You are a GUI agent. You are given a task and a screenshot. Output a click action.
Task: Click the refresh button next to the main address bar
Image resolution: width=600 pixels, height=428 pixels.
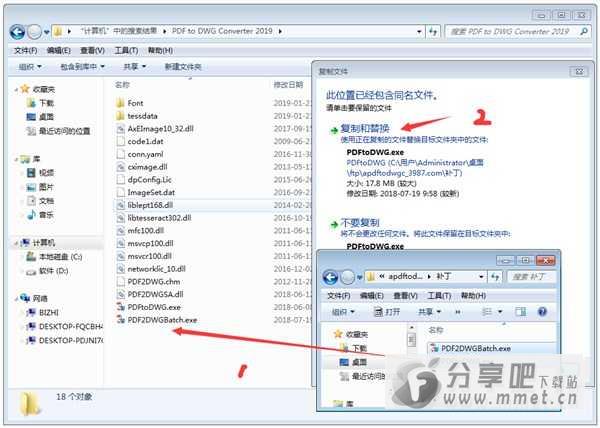click(x=433, y=31)
